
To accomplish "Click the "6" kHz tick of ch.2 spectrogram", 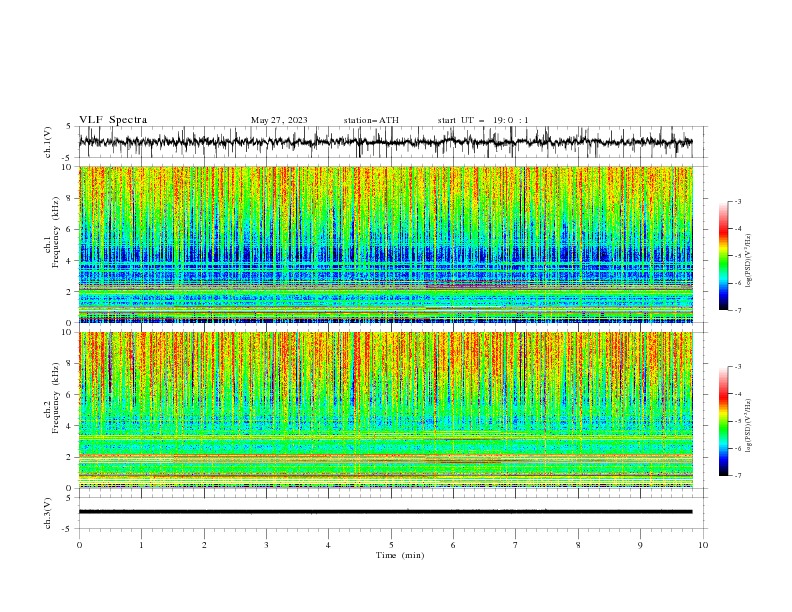I will tap(71, 395).
